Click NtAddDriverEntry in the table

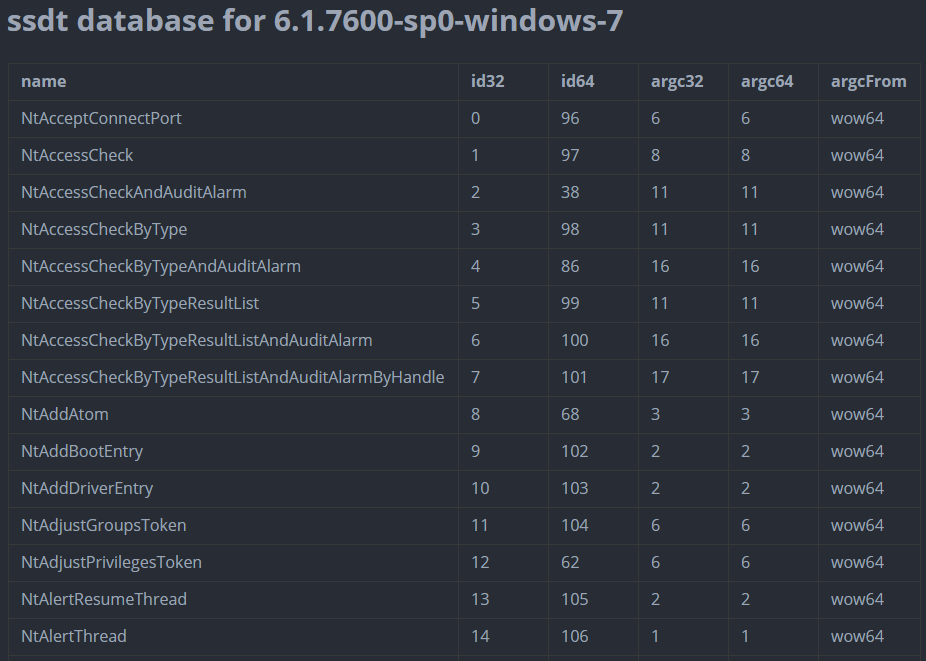[87, 489]
